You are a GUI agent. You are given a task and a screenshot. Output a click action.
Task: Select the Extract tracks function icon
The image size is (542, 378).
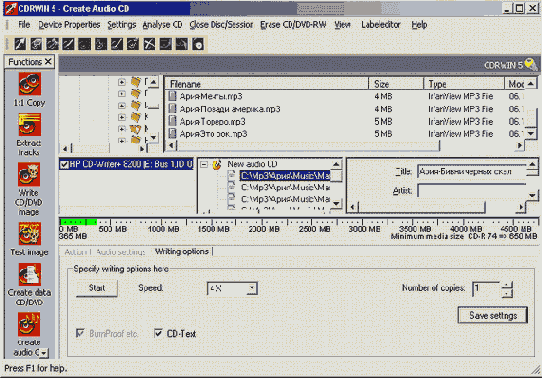pos(29,124)
